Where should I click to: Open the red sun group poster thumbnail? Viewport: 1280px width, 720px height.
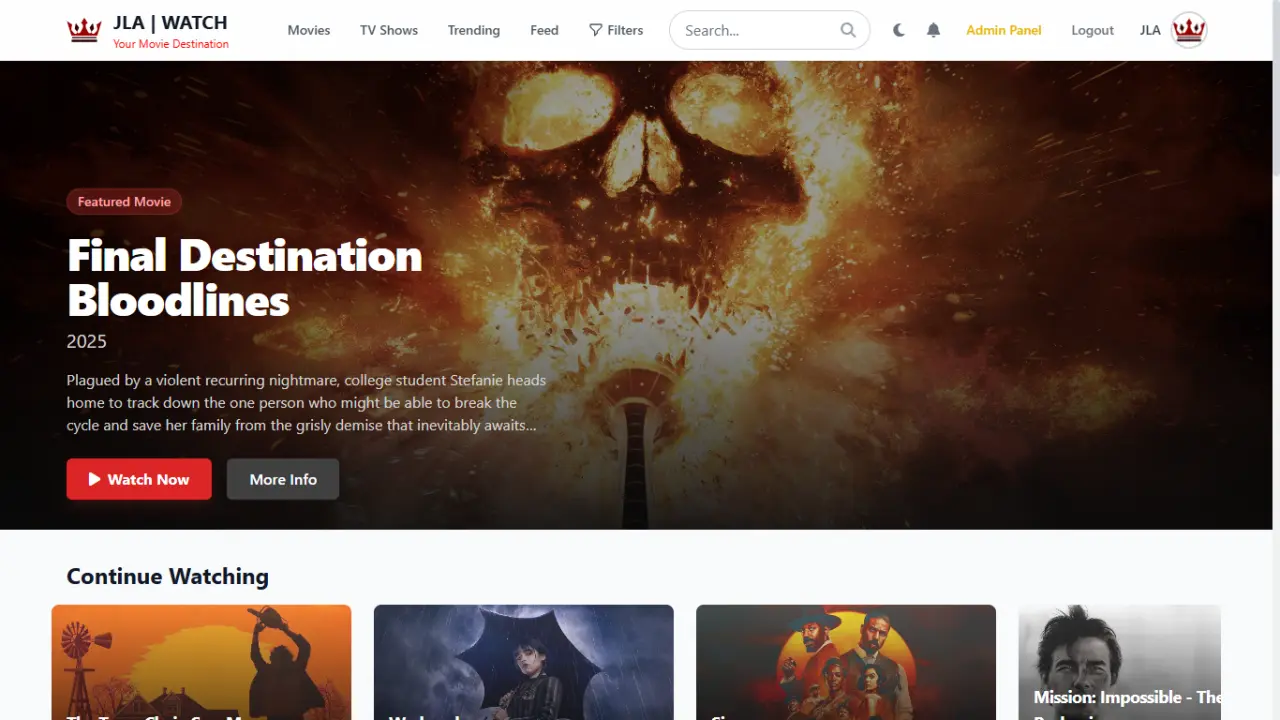pyautogui.click(x=846, y=662)
